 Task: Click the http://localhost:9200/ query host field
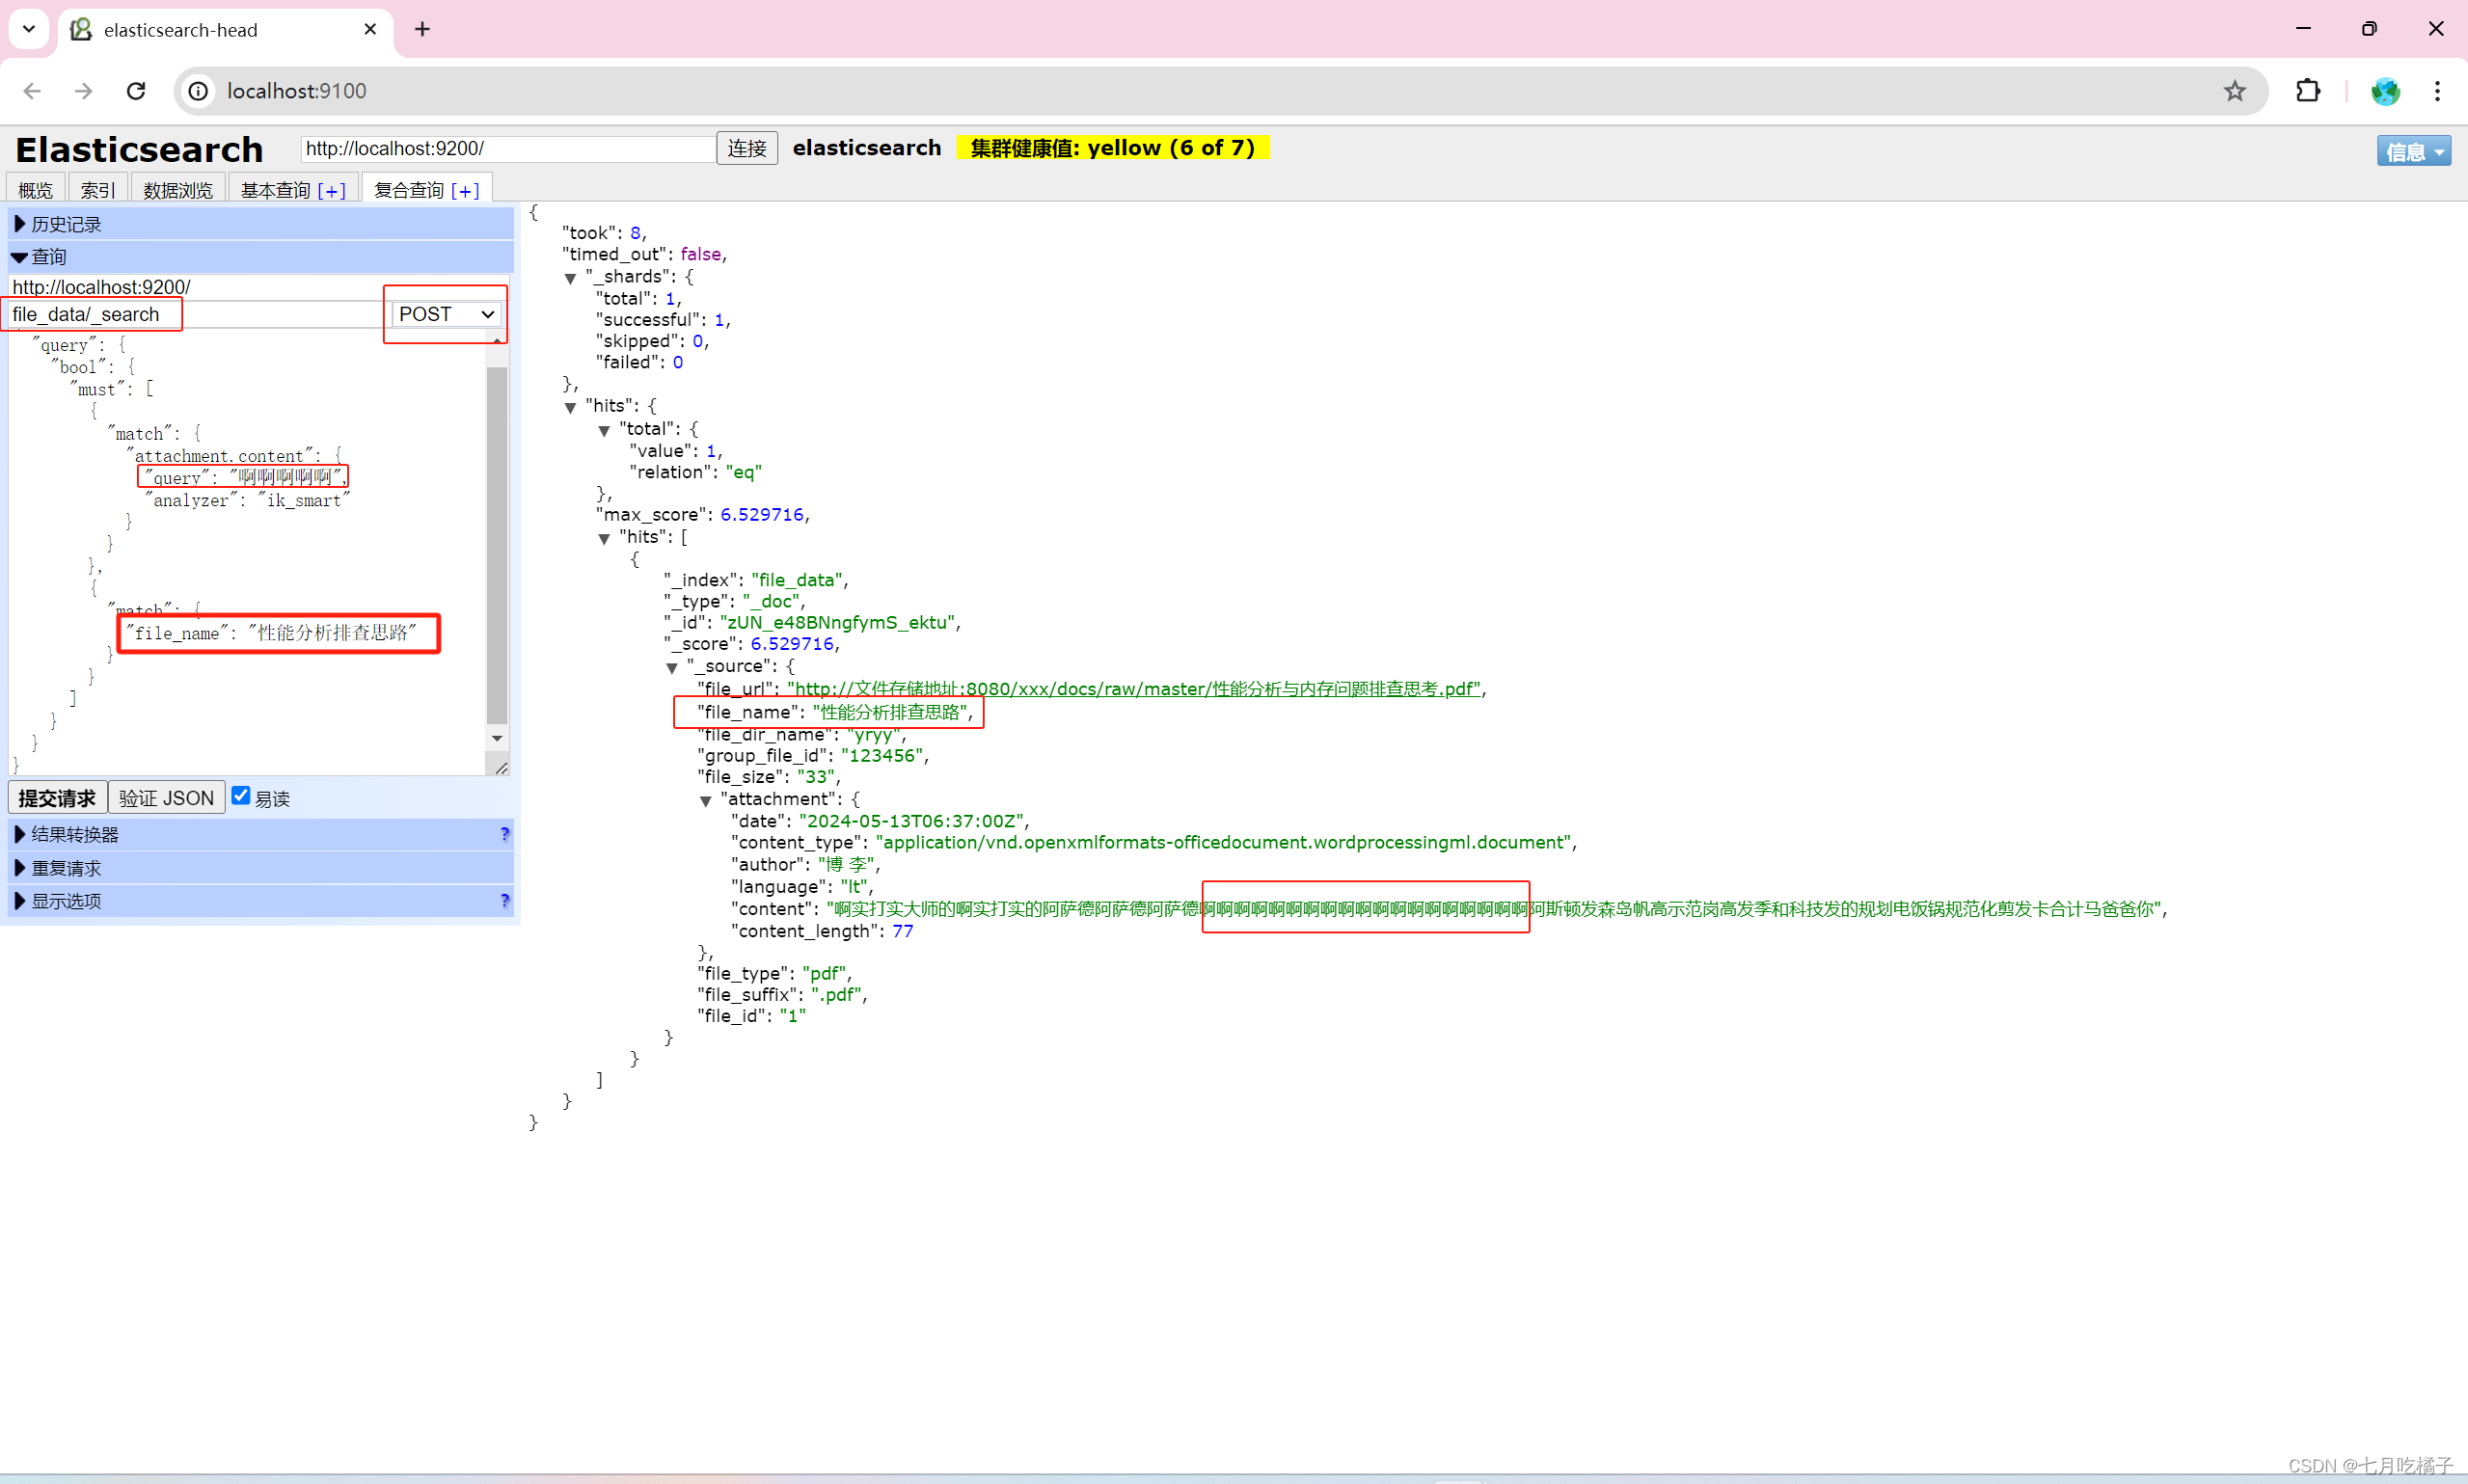258,287
